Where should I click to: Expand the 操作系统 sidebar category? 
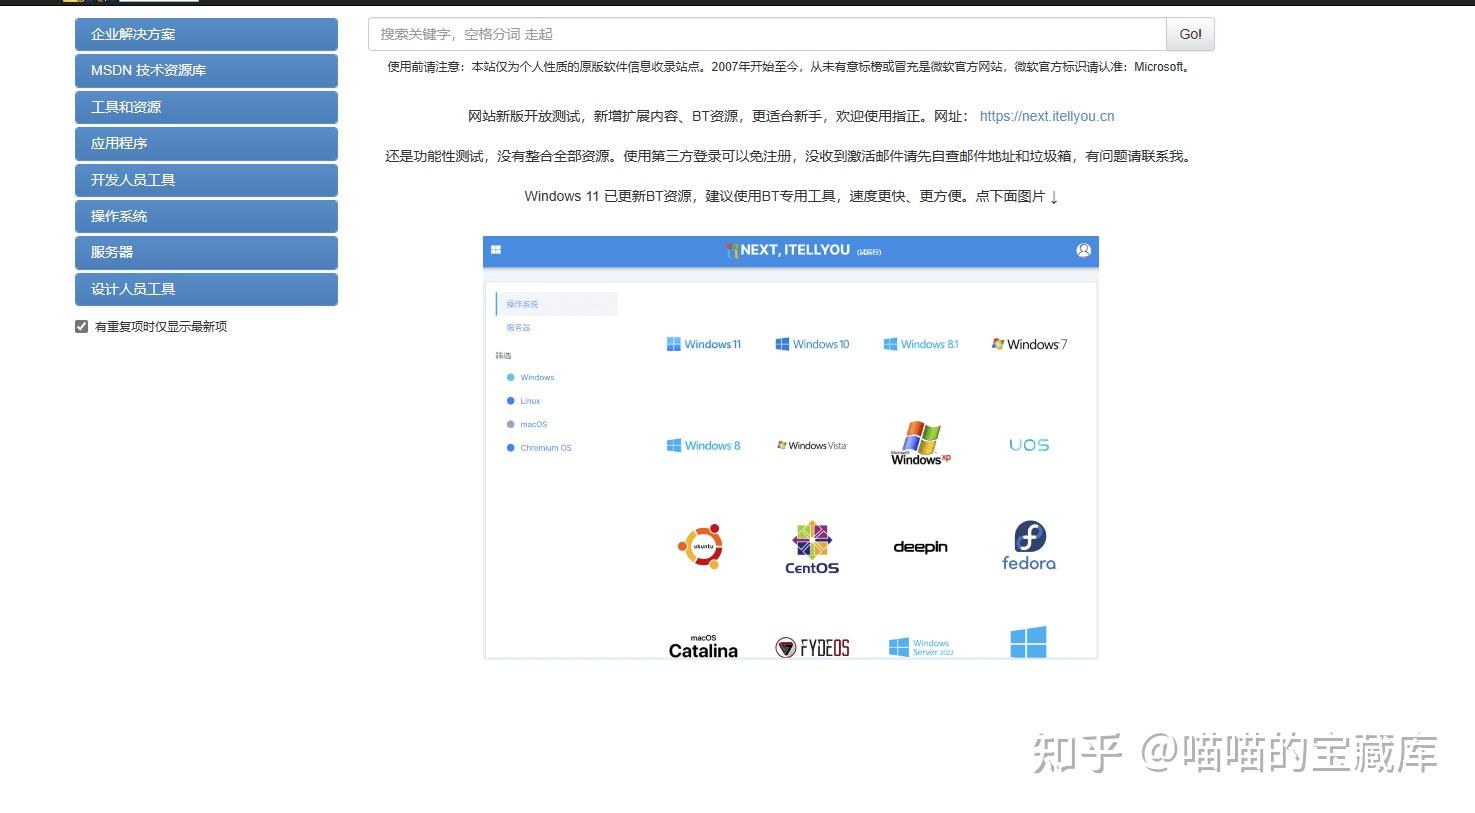click(206, 216)
